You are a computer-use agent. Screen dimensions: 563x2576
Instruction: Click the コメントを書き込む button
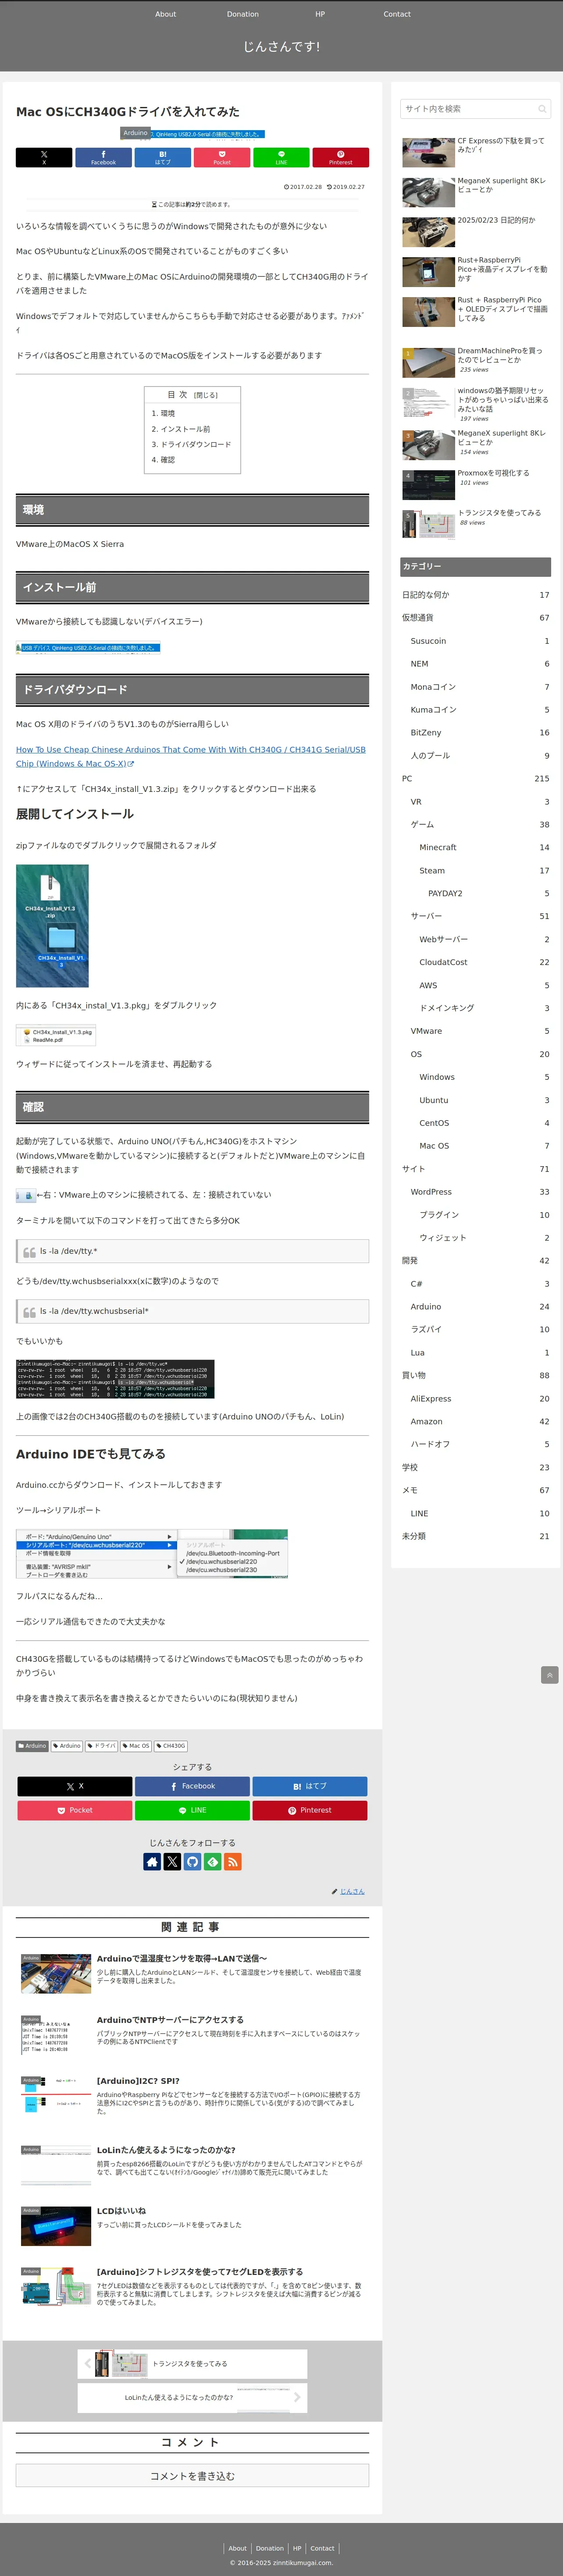(x=192, y=2476)
